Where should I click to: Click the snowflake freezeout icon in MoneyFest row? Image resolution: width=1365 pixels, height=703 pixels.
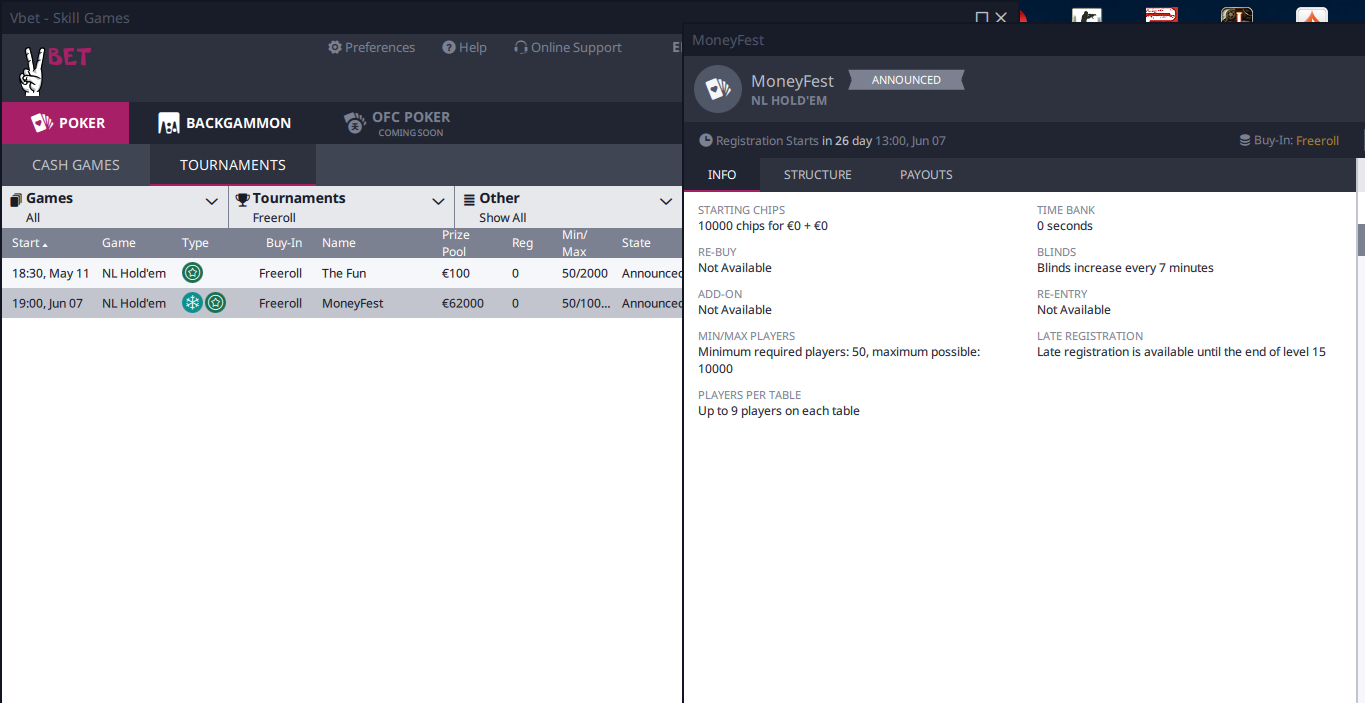pyautogui.click(x=192, y=303)
